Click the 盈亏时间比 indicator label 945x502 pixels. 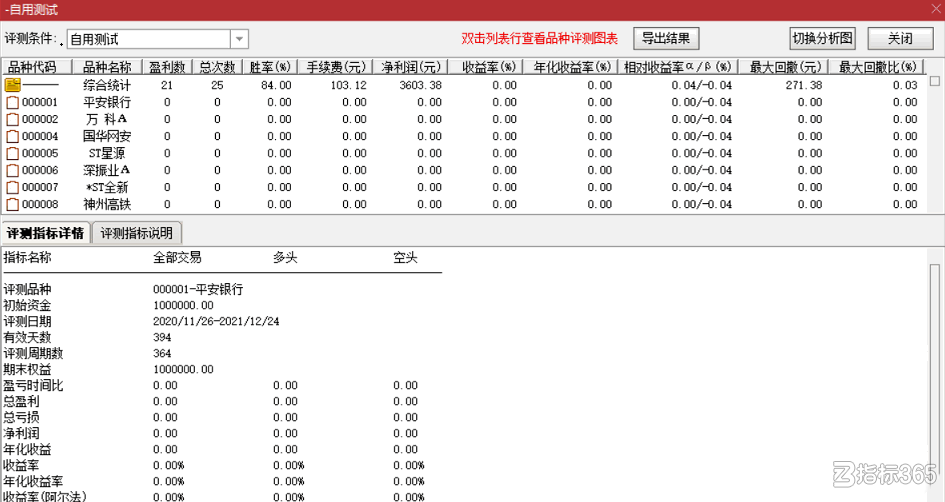(x=33, y=386)
